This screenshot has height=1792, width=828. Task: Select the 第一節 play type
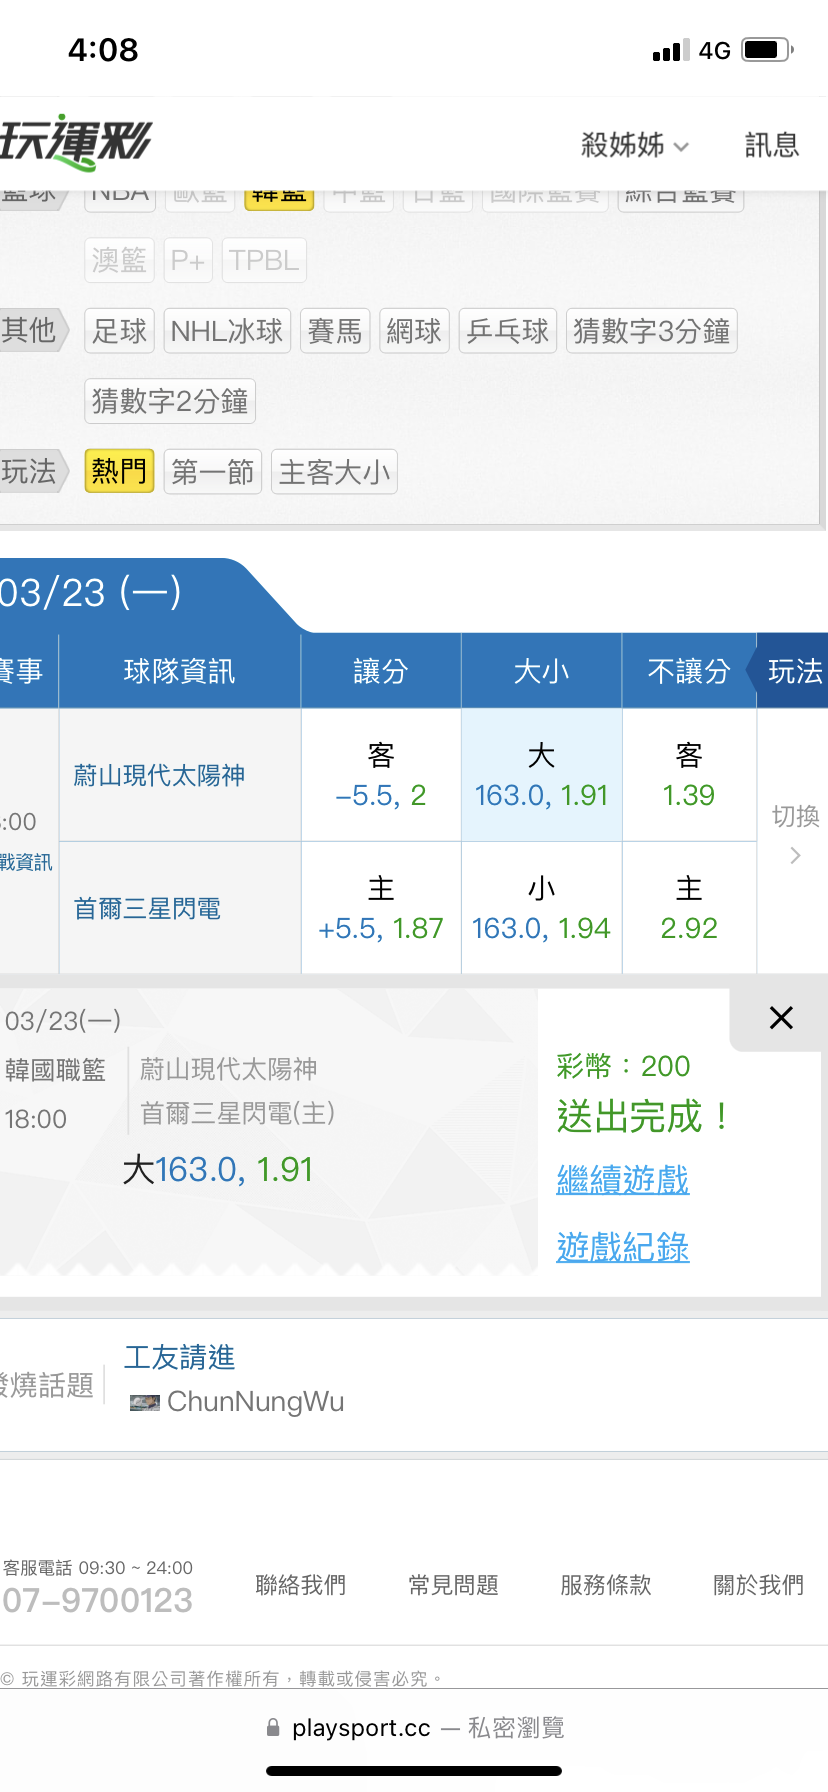click(213, 472)
